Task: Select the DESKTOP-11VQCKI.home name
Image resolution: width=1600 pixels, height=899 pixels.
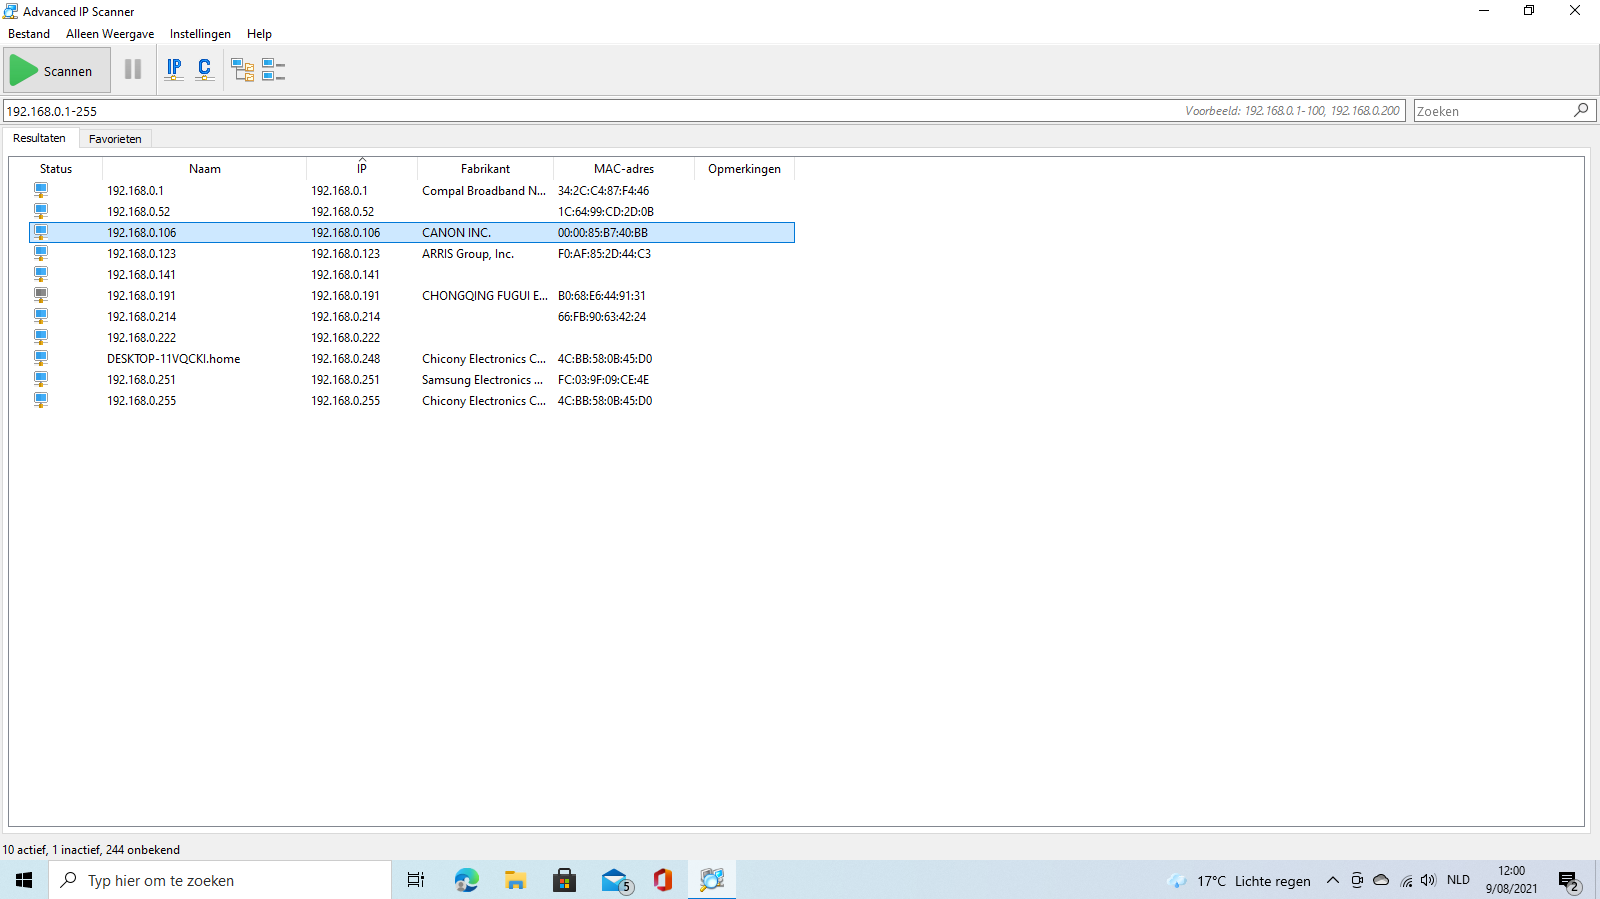Action: [x=173, y=359]
